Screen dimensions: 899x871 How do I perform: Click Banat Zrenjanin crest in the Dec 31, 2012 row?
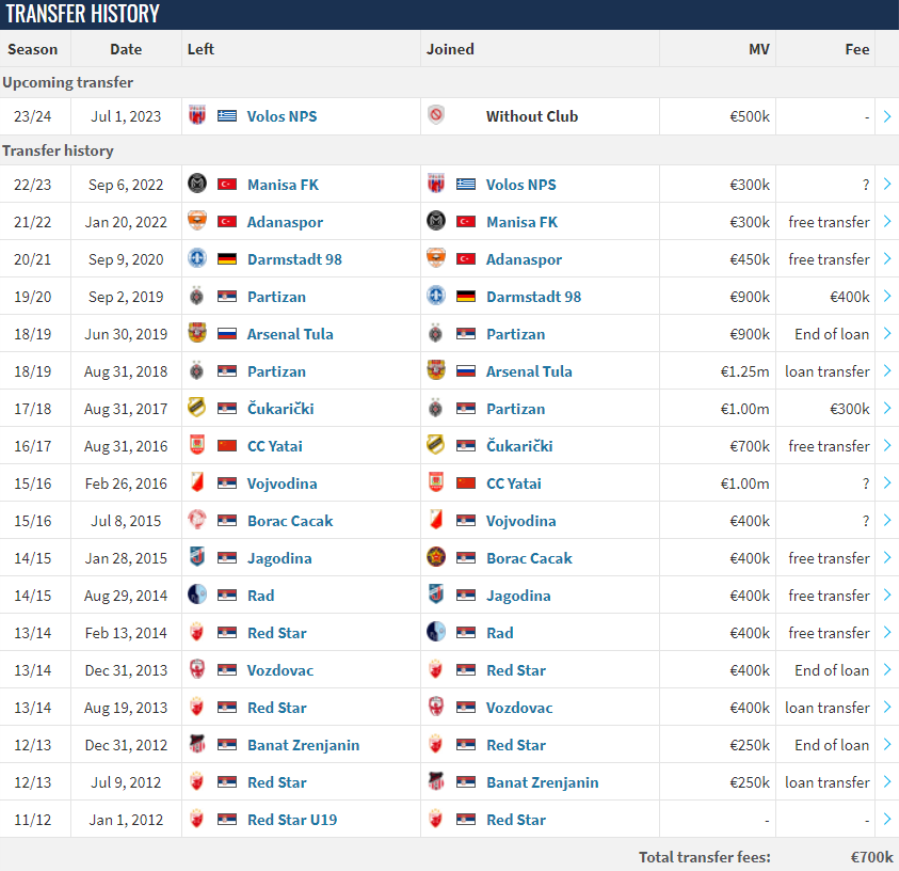197,744
